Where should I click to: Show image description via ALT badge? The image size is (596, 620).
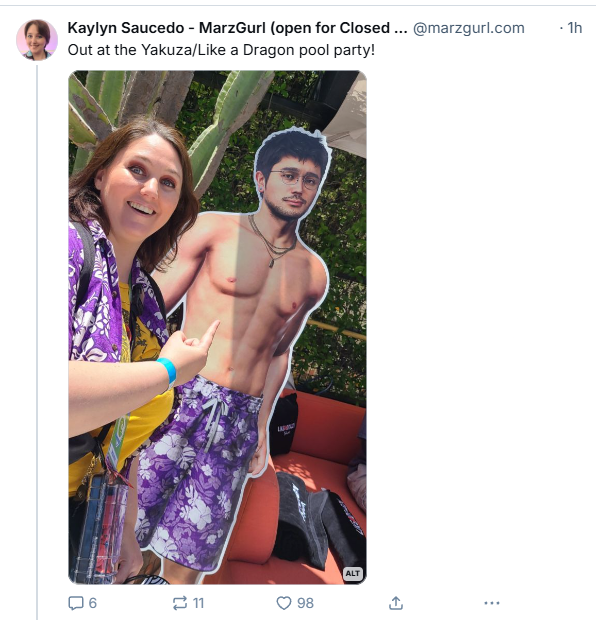tap(352, 573)
